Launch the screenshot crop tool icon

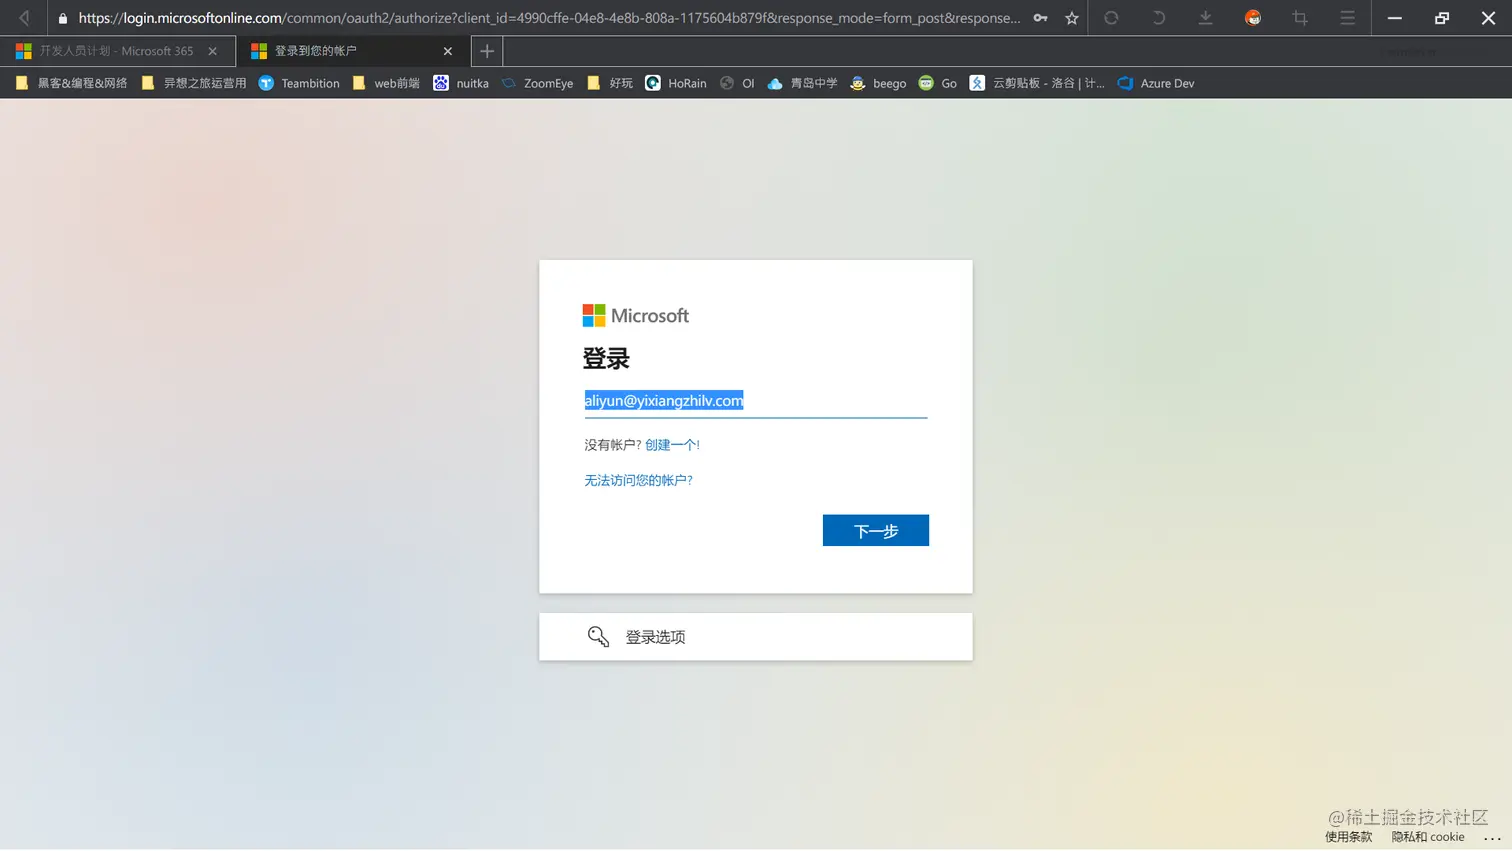point(1299,17)
